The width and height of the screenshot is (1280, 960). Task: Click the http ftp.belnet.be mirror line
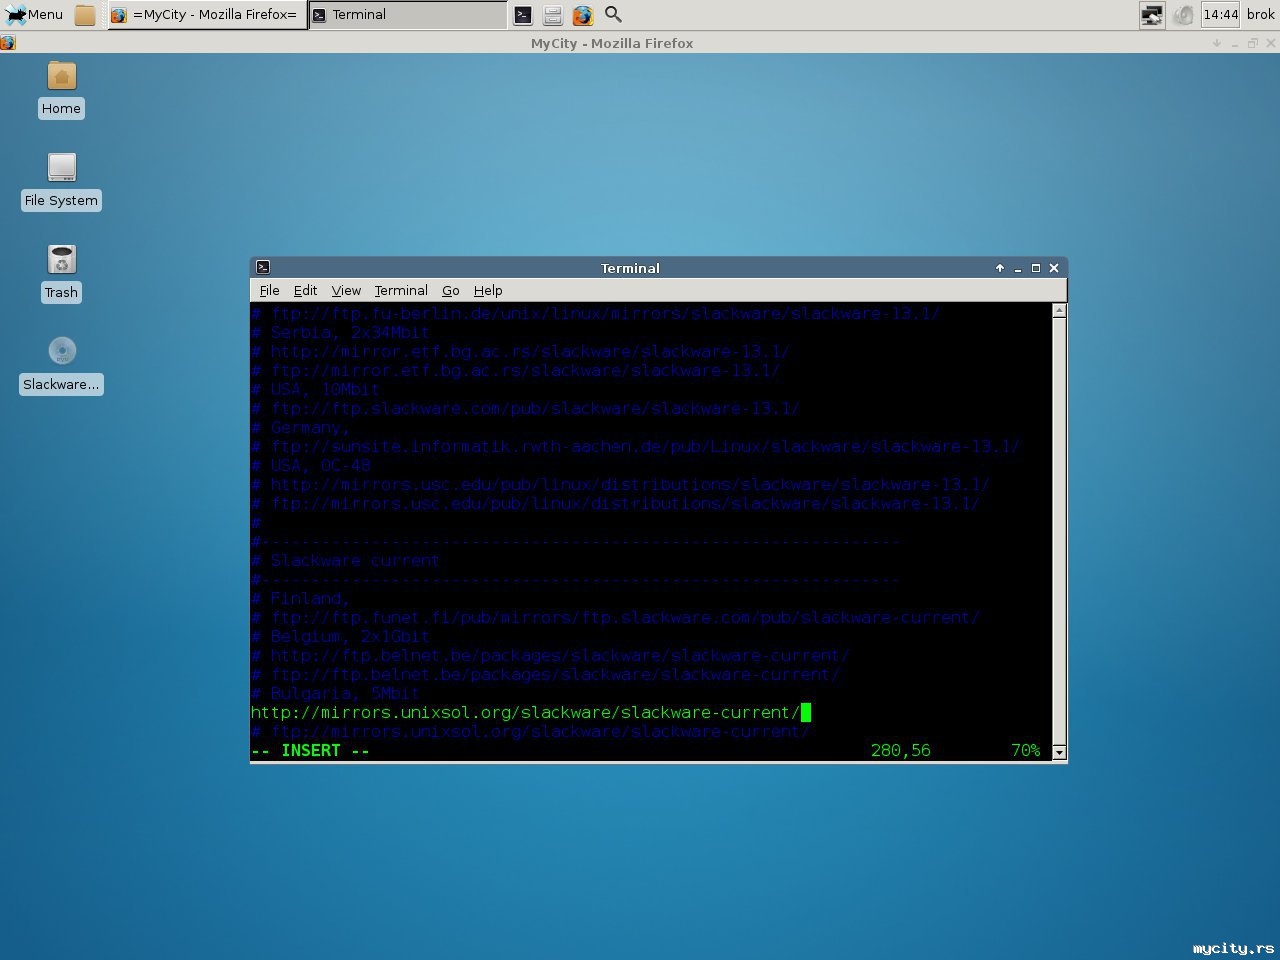tap(550, 655)
